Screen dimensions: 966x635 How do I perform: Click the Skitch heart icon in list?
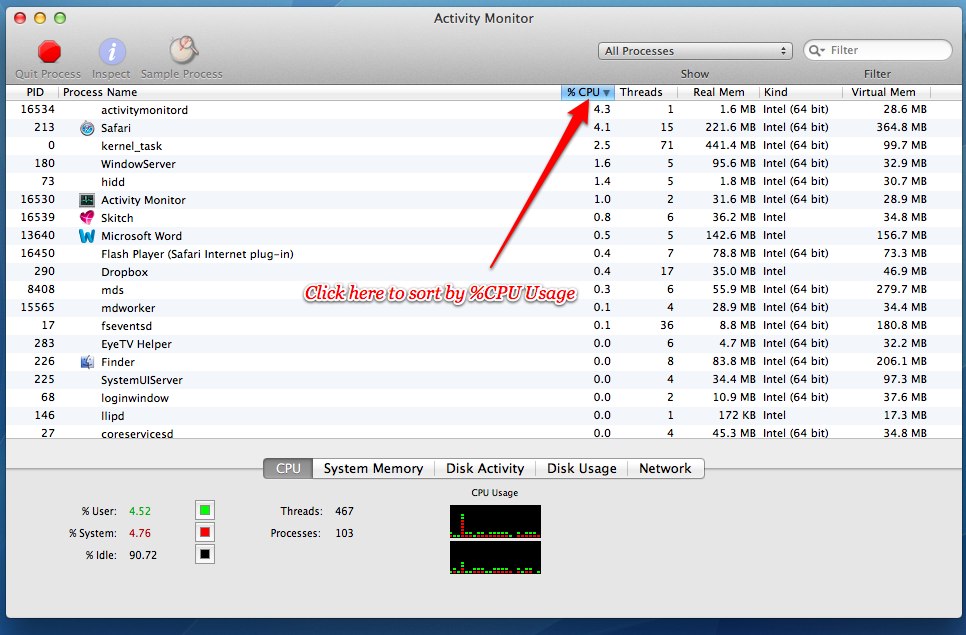[x=87, y=217]
